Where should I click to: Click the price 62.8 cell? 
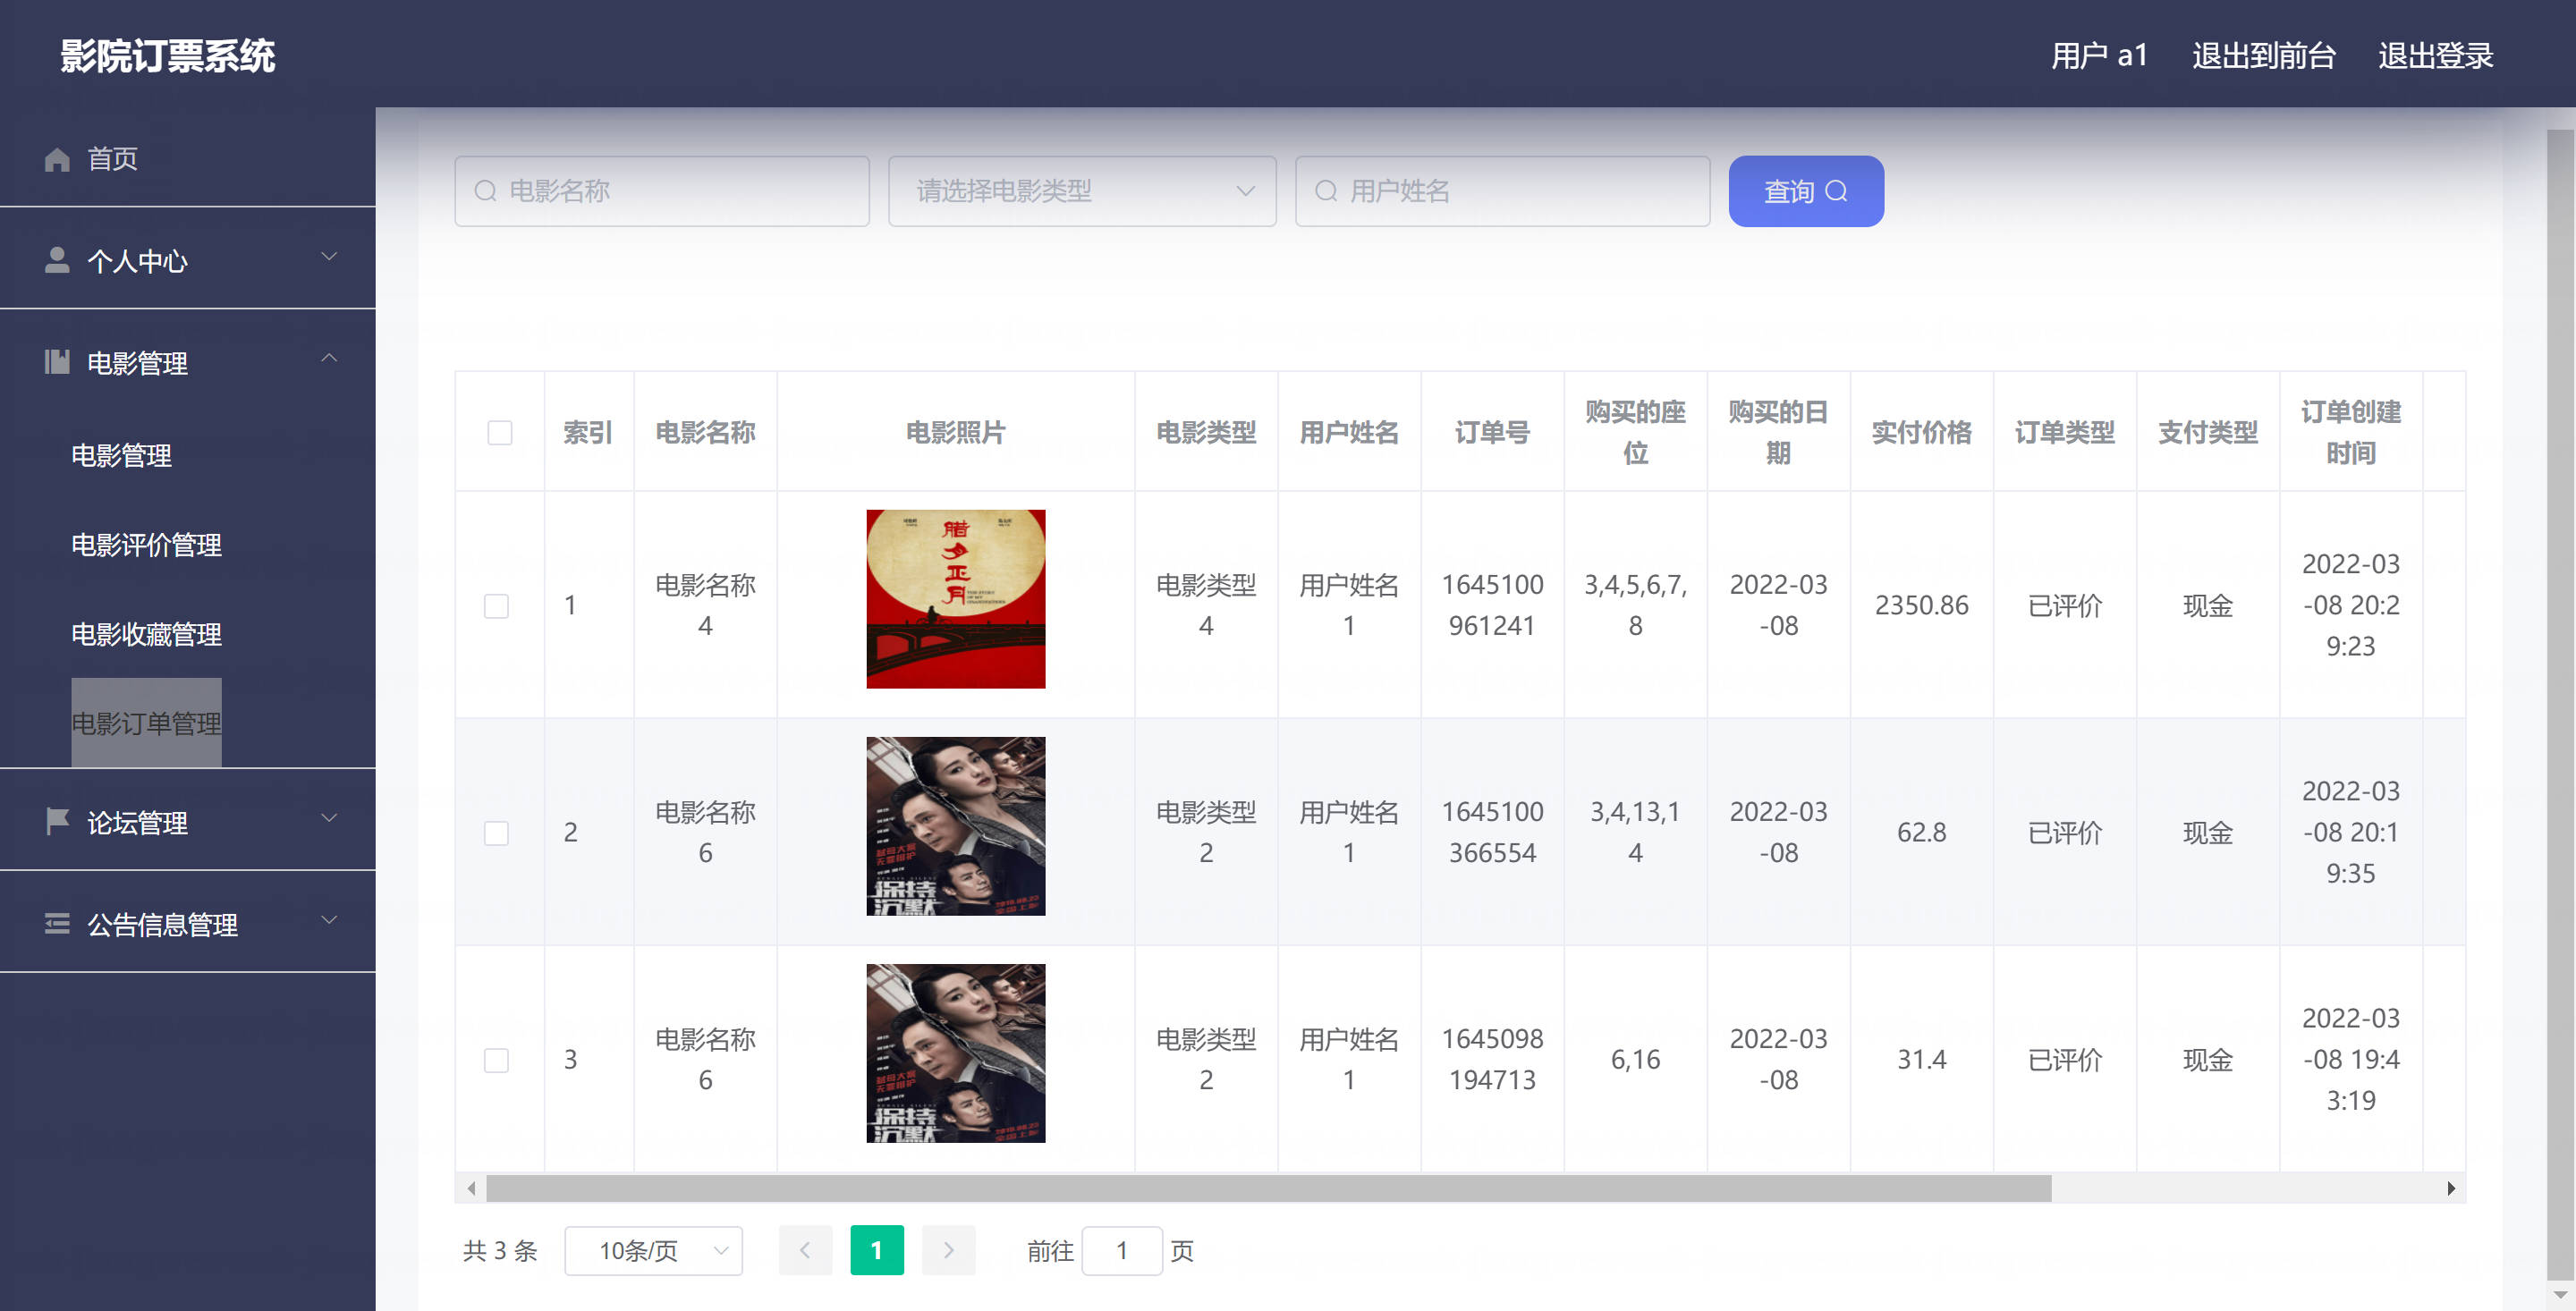point(1921,832)
